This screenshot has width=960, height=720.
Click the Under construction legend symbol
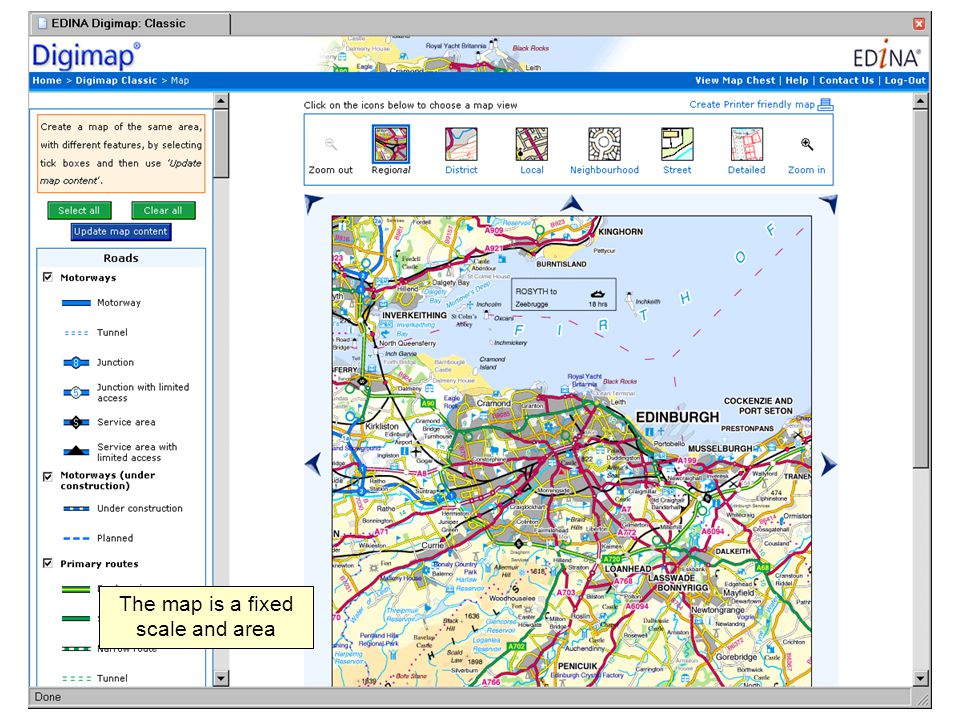tap(77, 508)
